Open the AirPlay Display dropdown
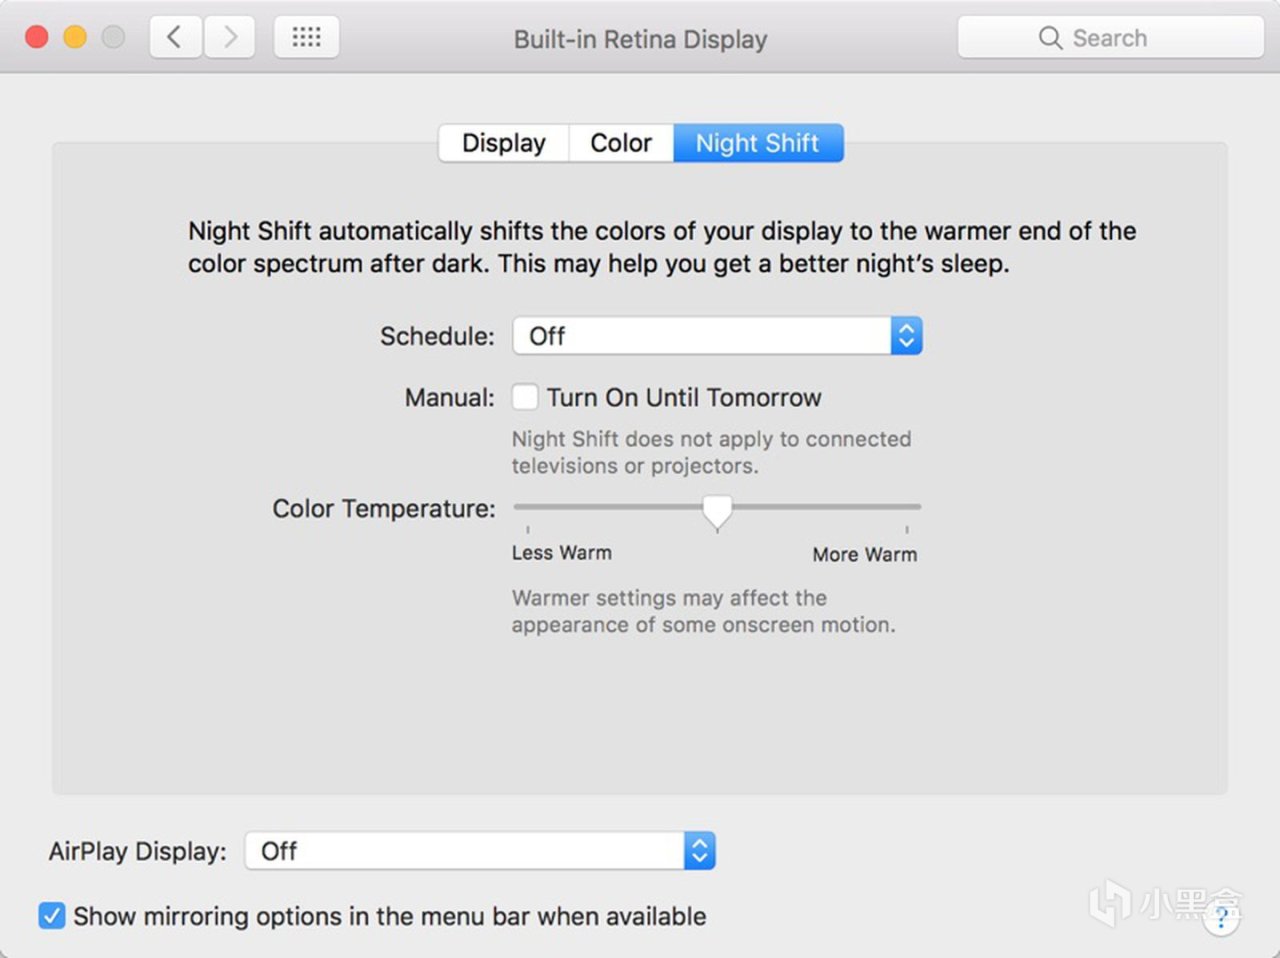Viewport: 1280px width, 958px height. click(x=480, y=851)
